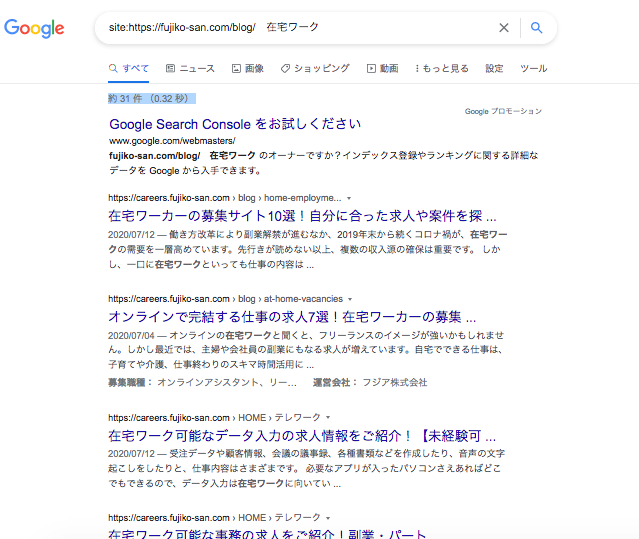The image size is (639, 539).
Task: Expand the もっと見る menu
Action: coord(442,68)
